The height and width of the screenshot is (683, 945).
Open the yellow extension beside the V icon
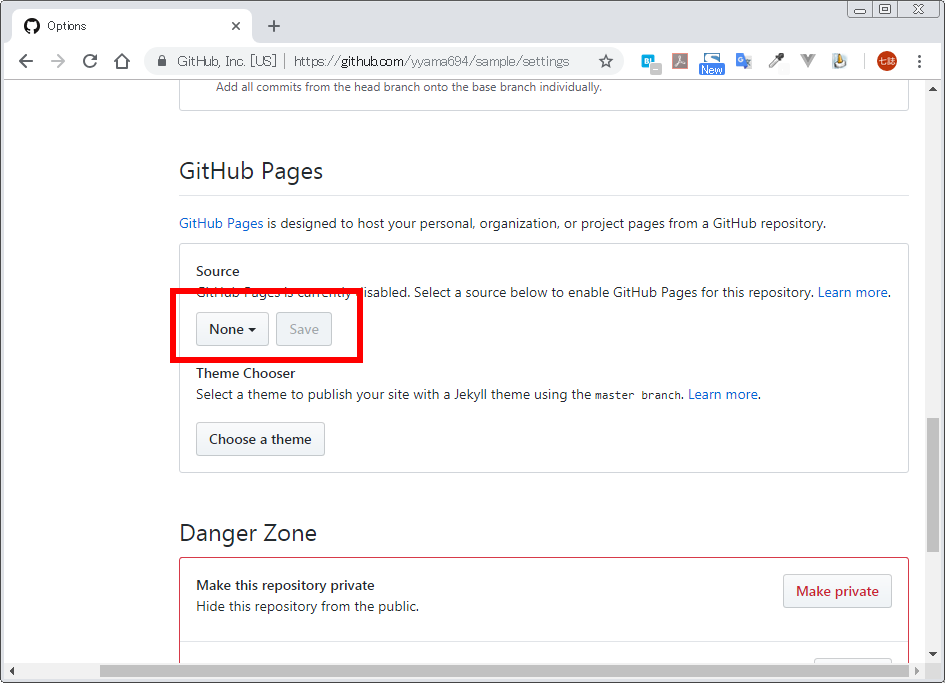(839, 61)
